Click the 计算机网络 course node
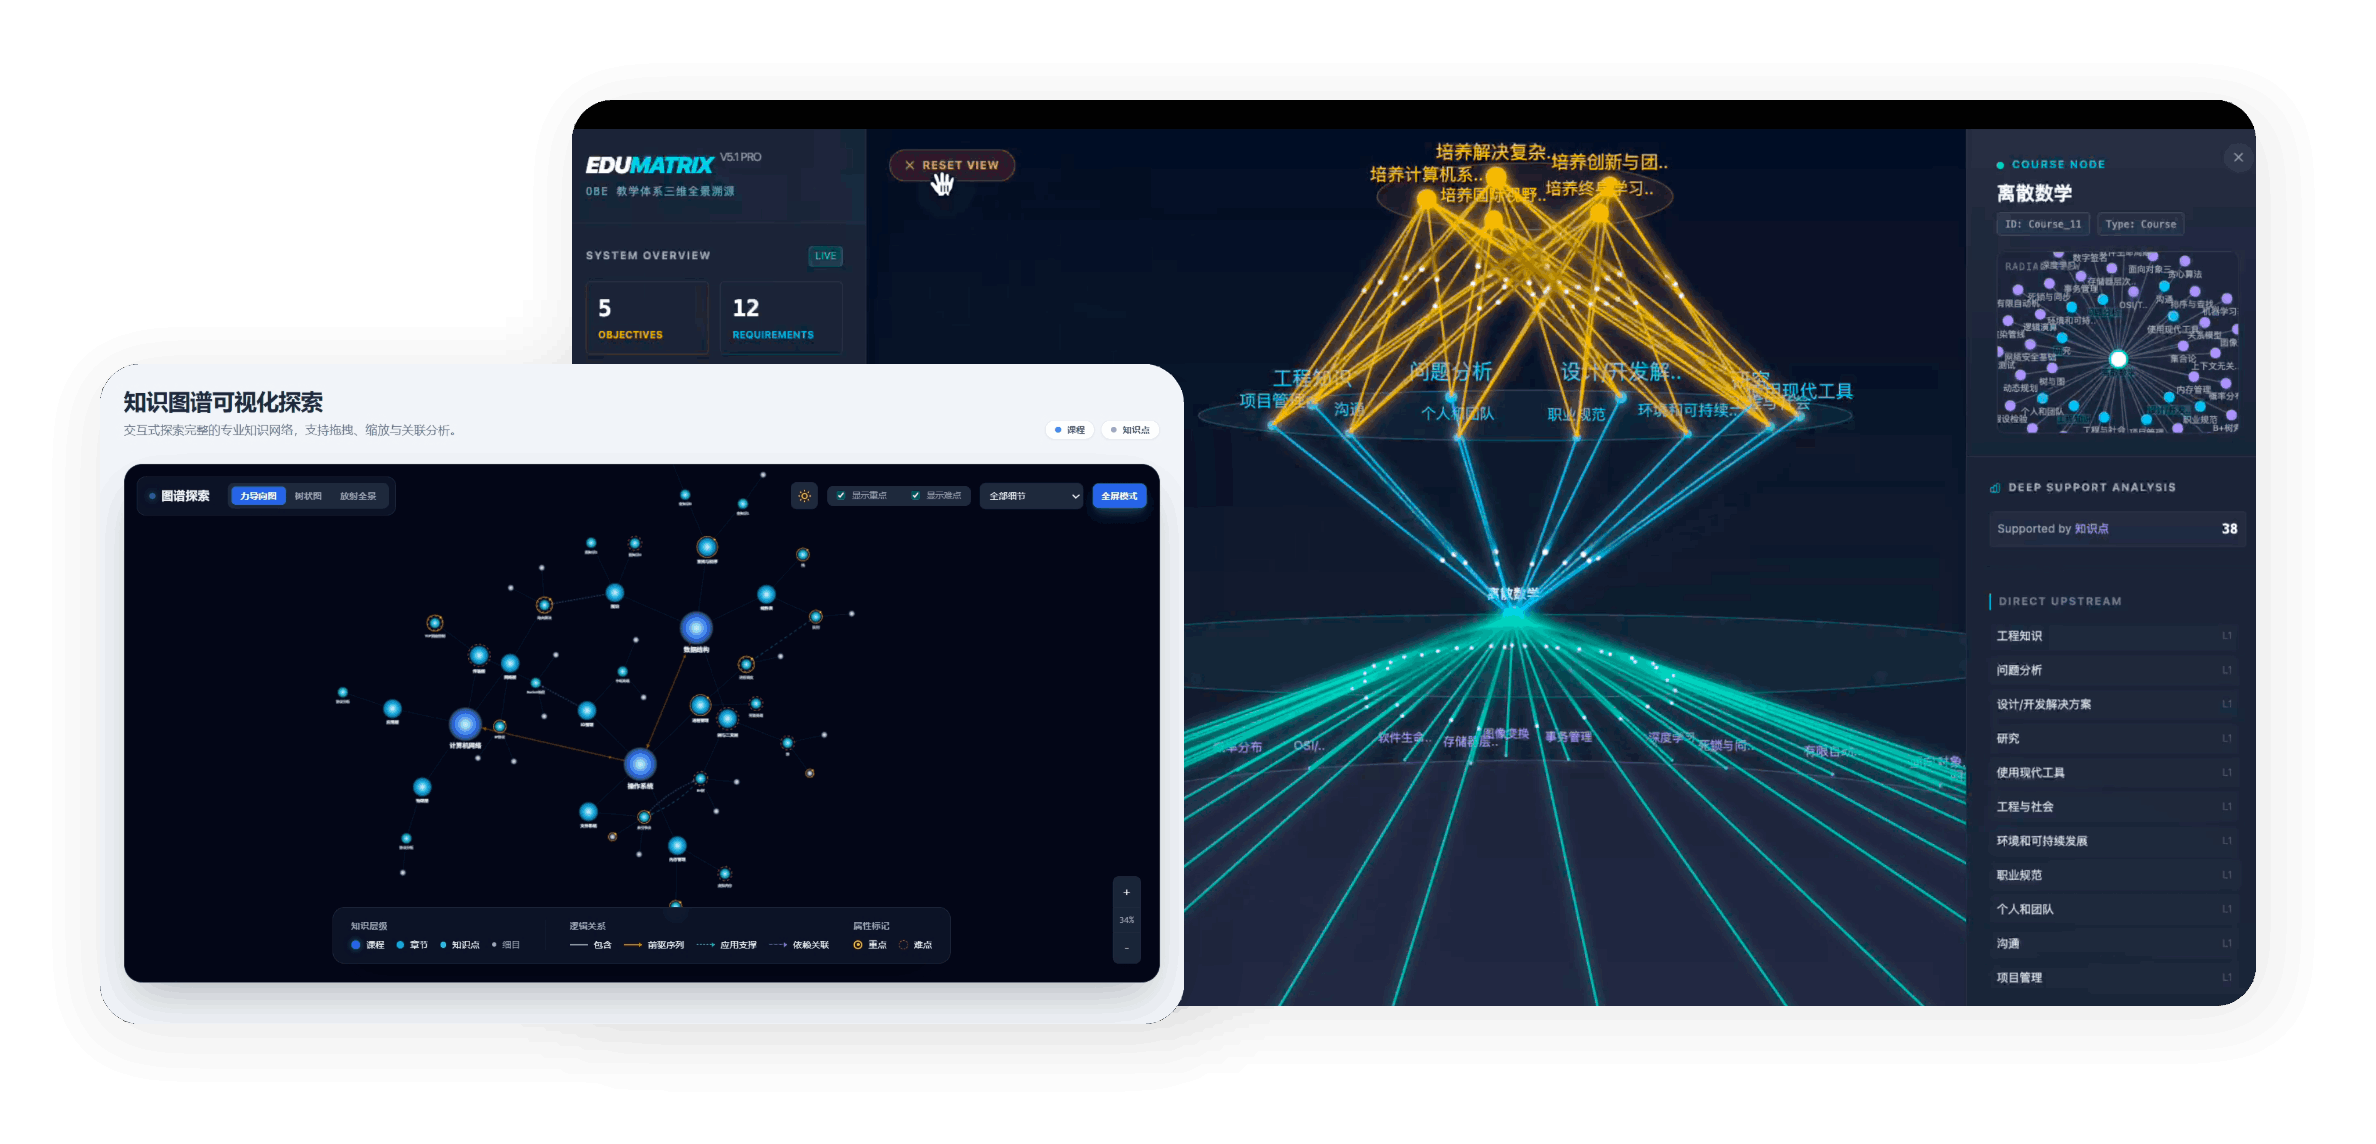2376x1144 pixels. point(465,724)
